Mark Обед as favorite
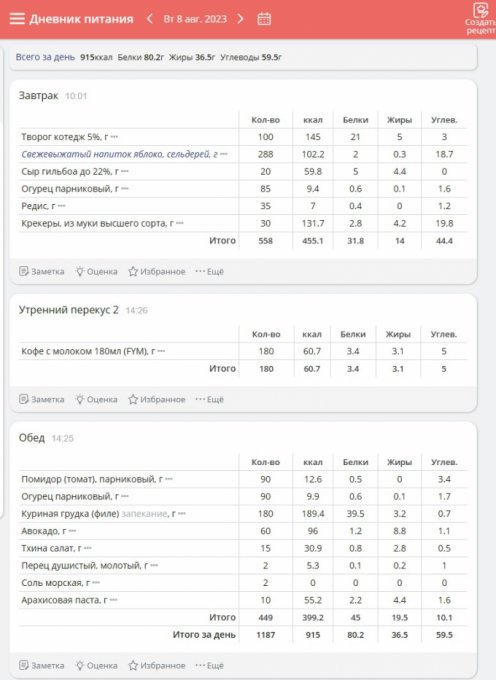 tap(157, 665)
